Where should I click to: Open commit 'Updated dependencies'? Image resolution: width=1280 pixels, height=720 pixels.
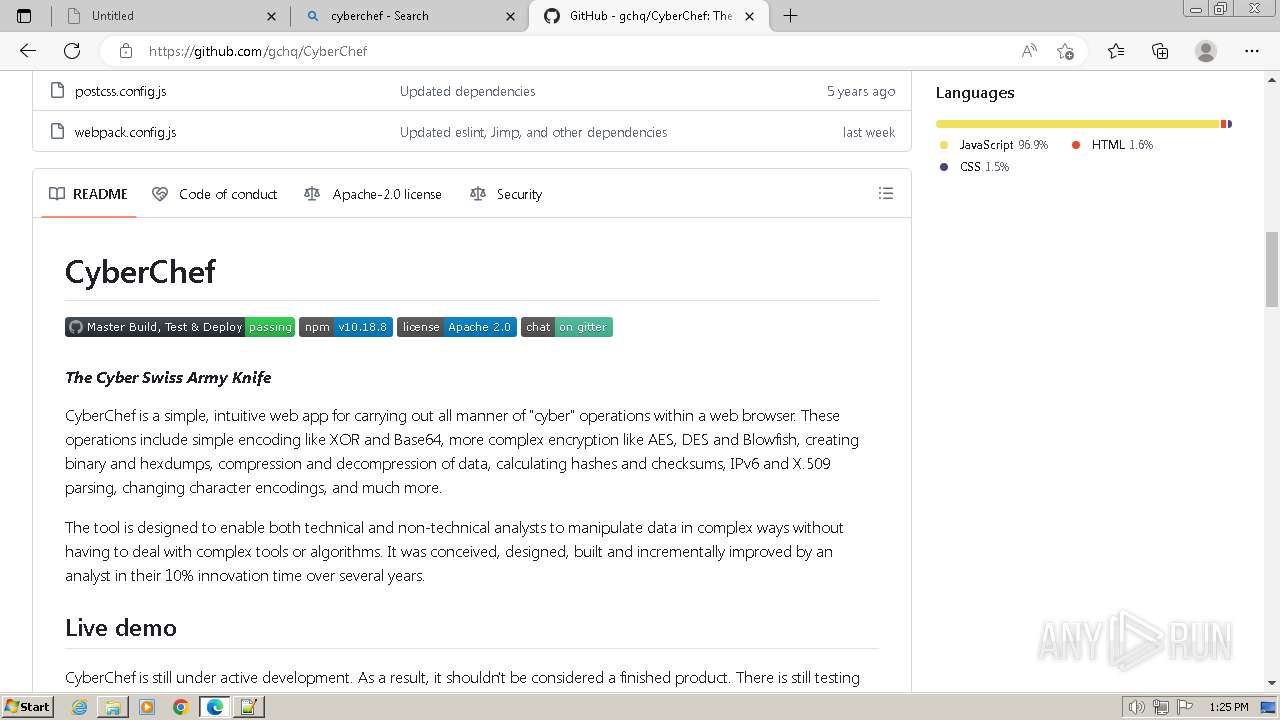click(467, 91)
